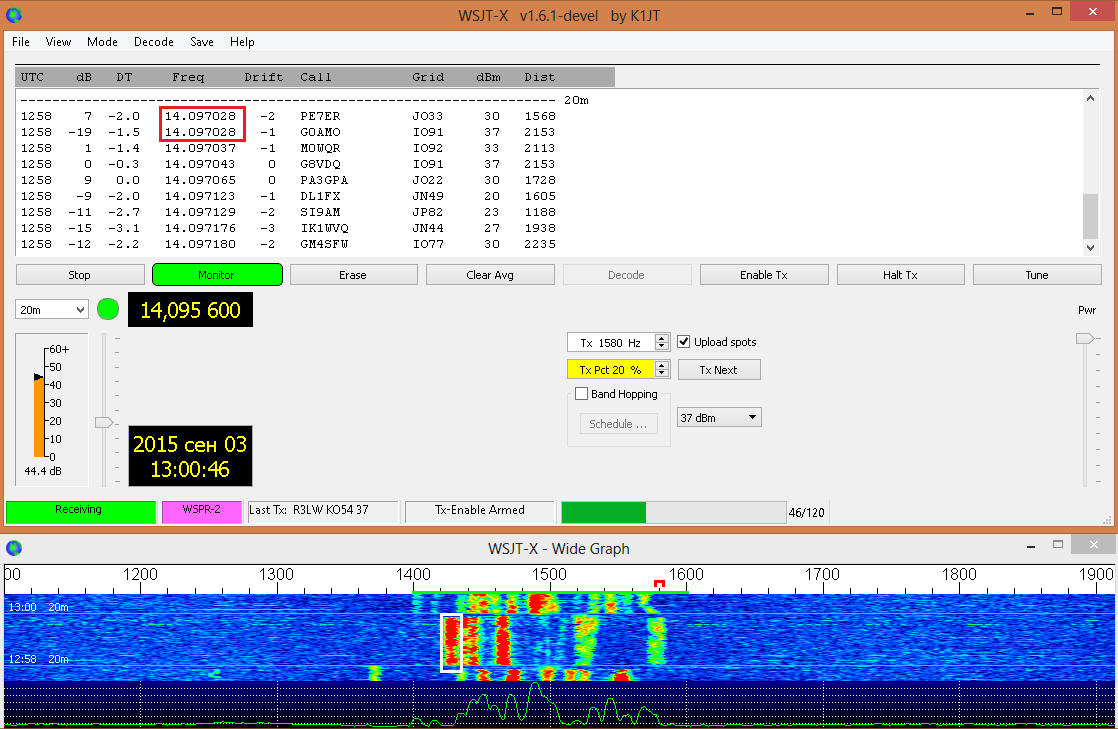Click the Halt Tx button
The height and width of the screenshot is (729, 1118).
[x=900, y=275]
